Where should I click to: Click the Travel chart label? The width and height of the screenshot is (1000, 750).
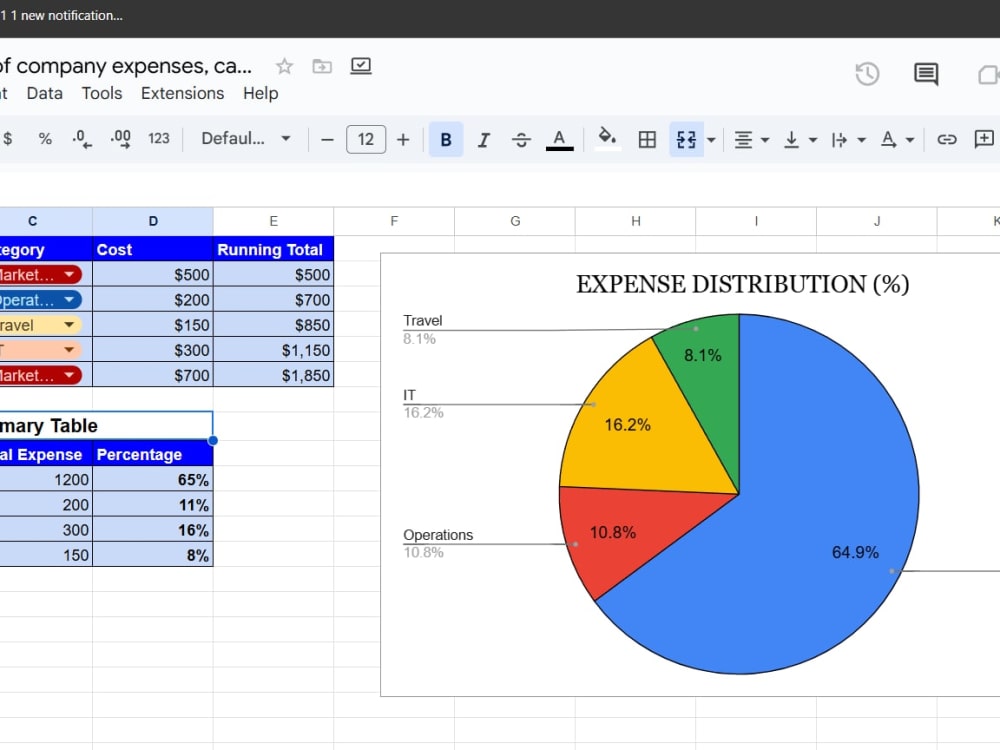pyautogui.click(x=423, y=321)
